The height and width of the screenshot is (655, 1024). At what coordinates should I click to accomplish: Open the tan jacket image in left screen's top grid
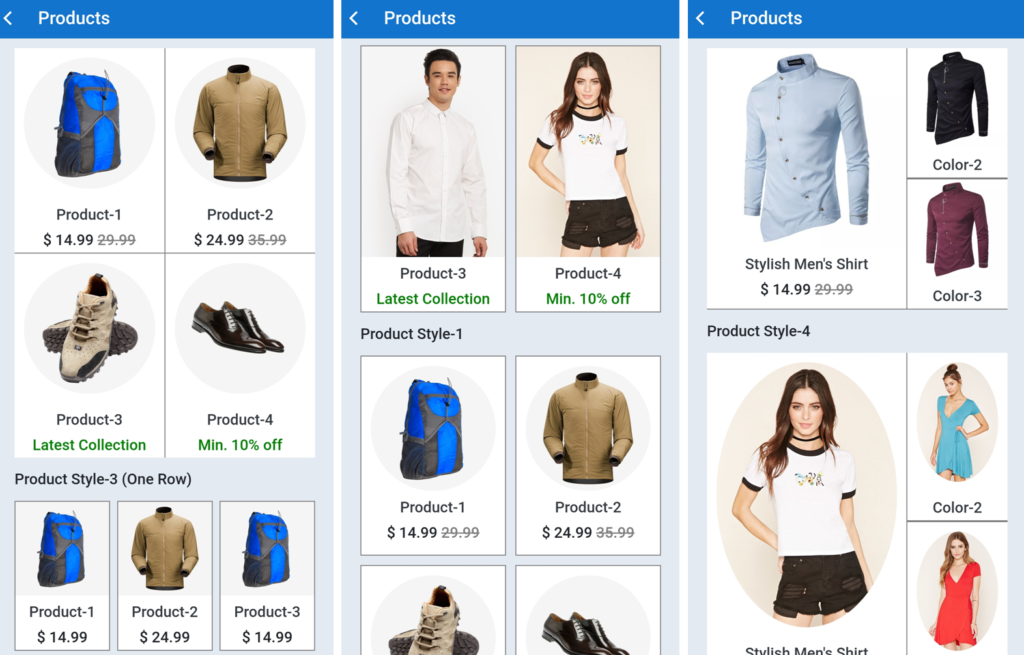[x=240, y=123]
